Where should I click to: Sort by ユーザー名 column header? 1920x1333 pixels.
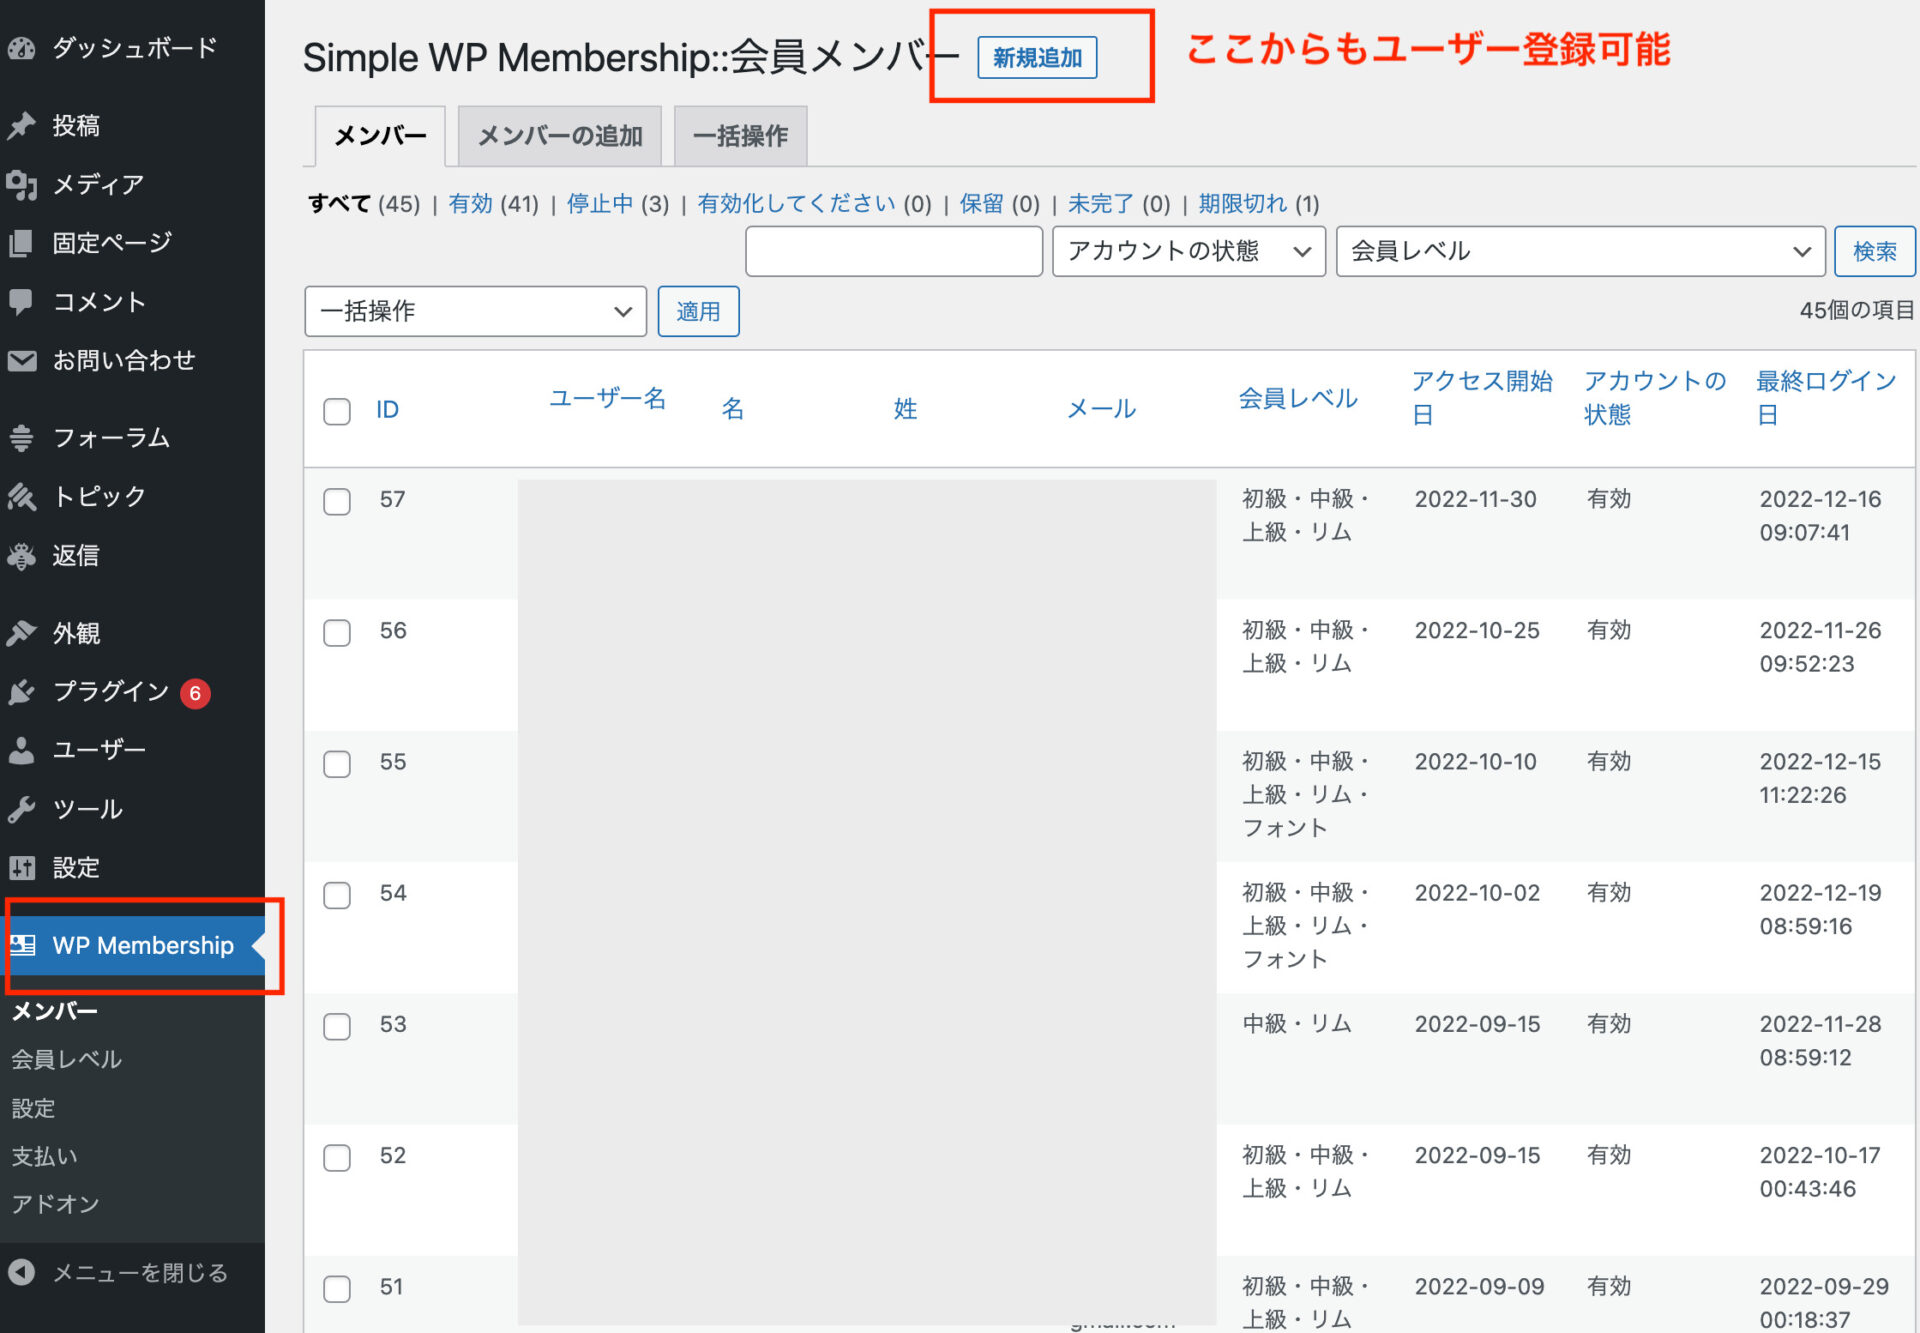(x=608, y=398)
